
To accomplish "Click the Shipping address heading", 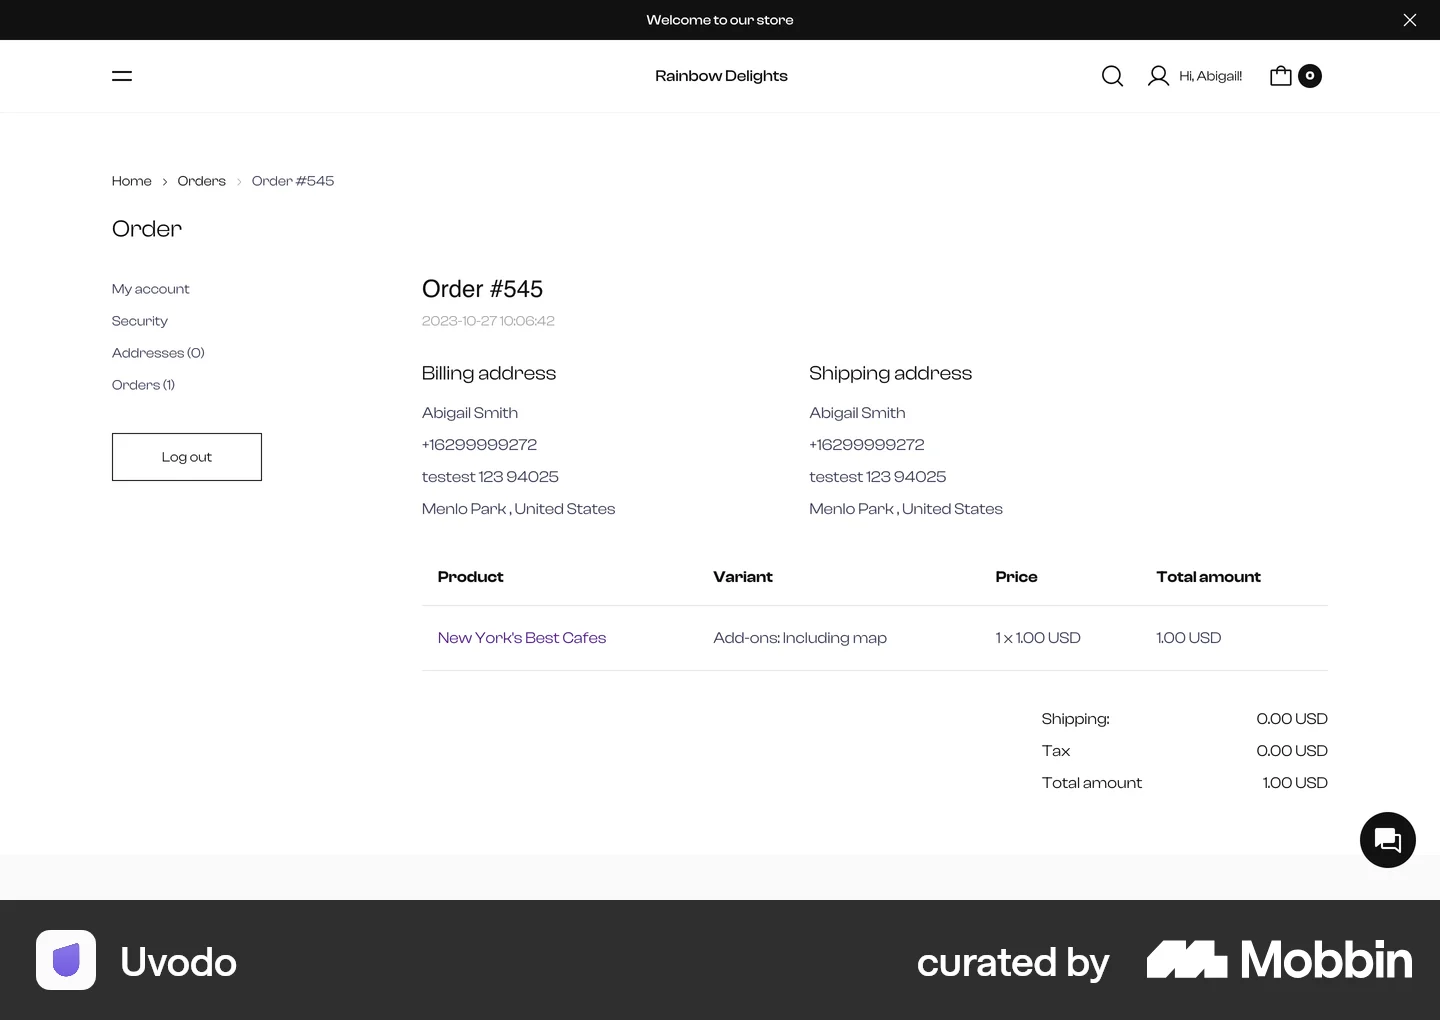I will click(890, 373).
